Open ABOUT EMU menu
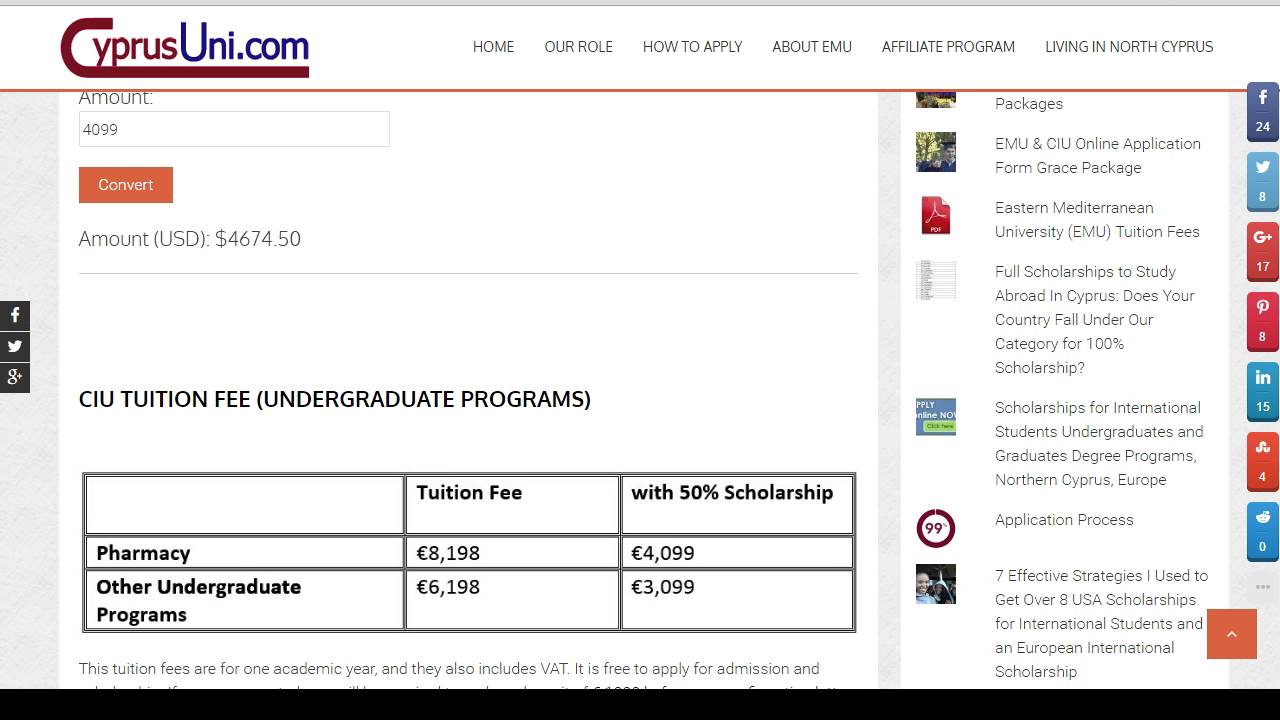 812,46
